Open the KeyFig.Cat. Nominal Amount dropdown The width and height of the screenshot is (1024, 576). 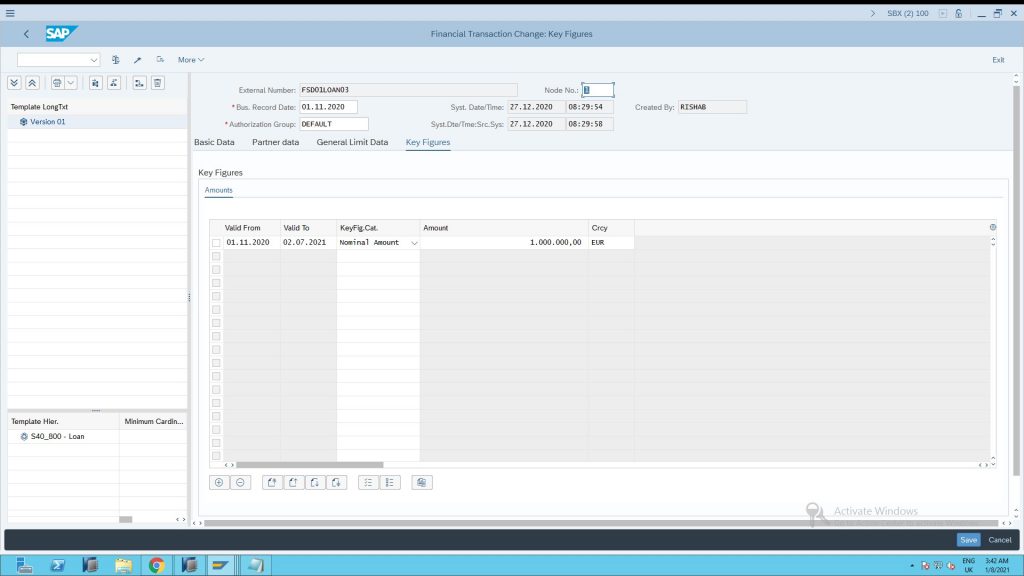pyautogui.click(x=414, y=243)
